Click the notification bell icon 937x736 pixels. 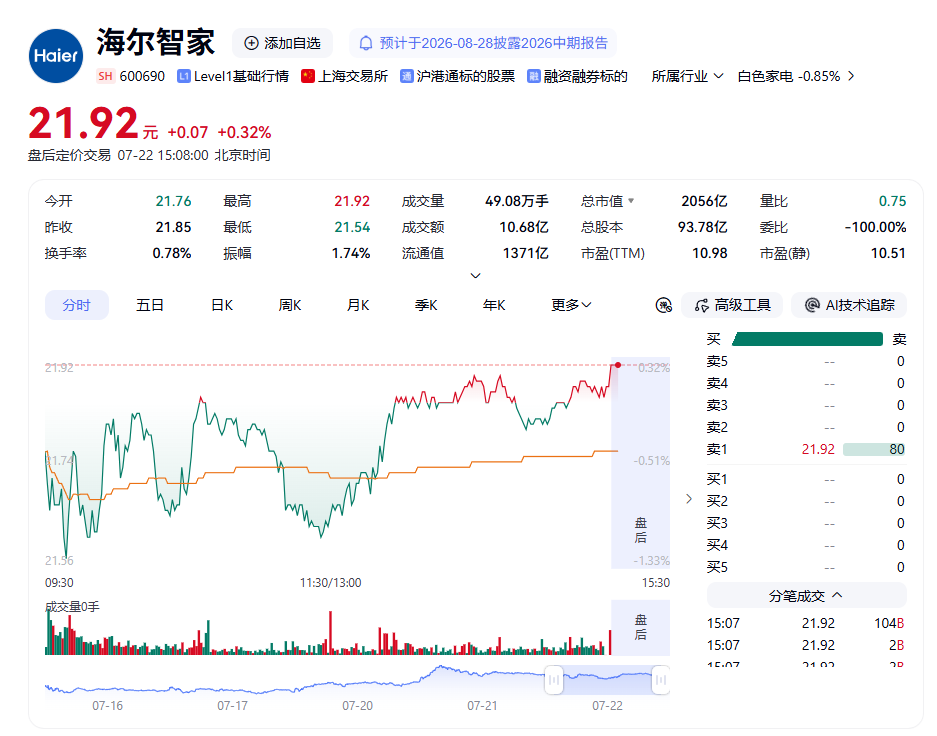pos(365,43)
